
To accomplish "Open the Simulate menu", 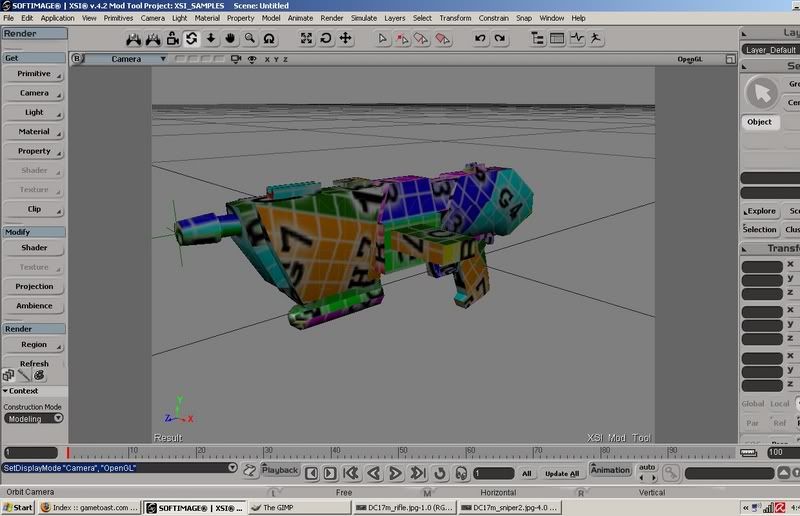I will coord(364,18).
